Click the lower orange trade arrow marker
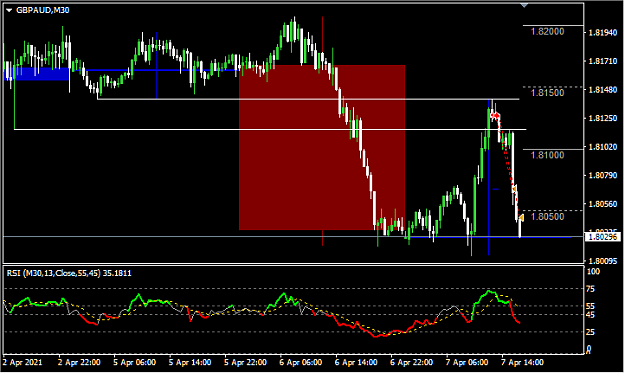Screen dimensions: 625x373 click(521, 218)
